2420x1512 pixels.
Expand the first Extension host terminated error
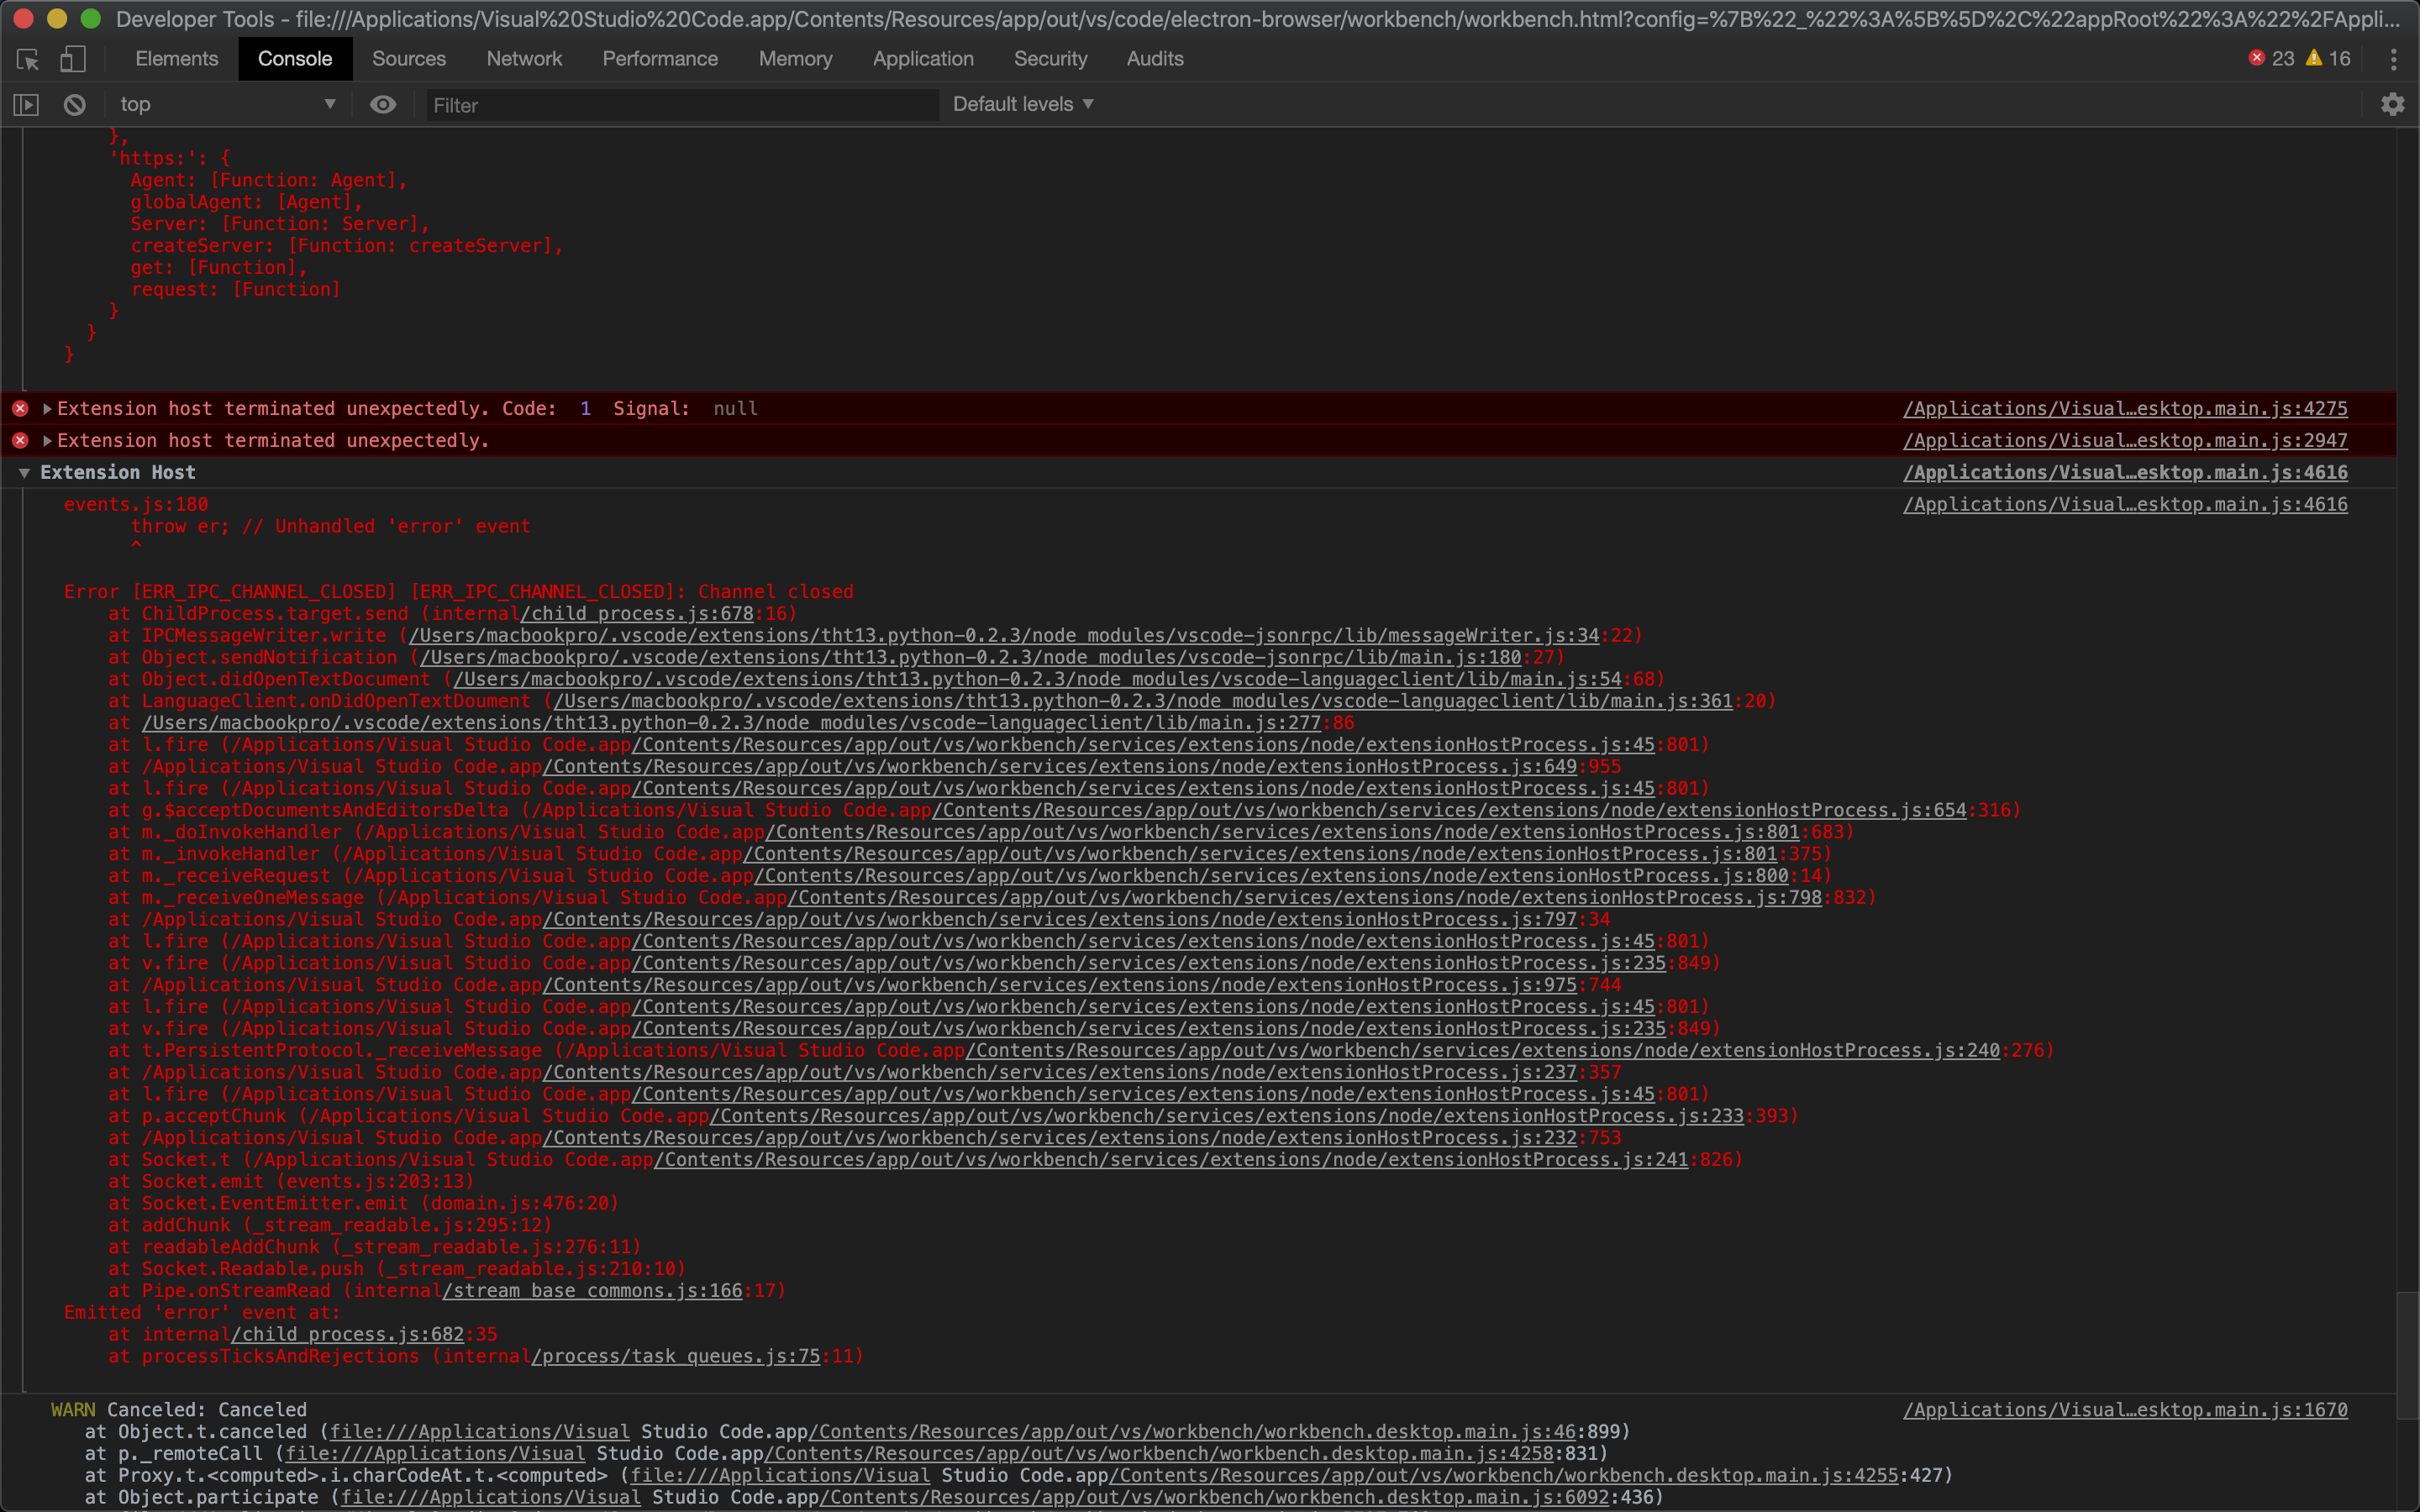46,408
